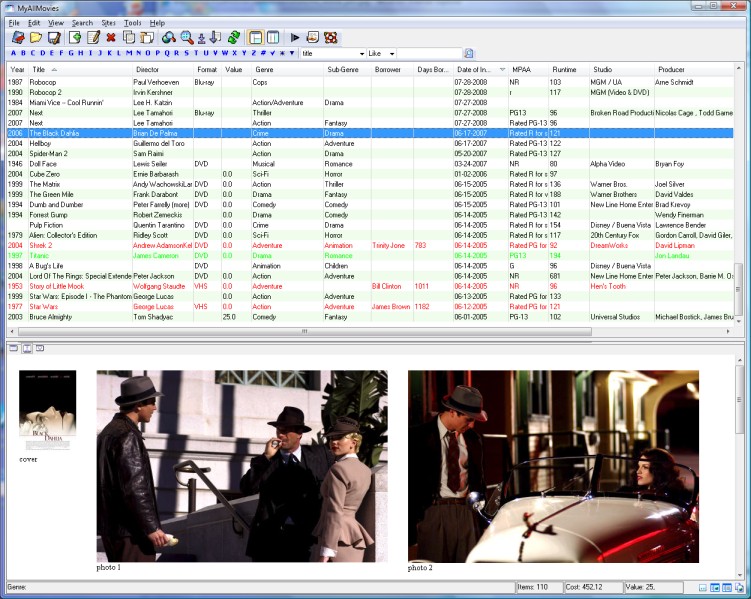This screenshot has width=751, height=599.
Task: Click the asterisk filter in alphabet bar
Action: point(282,53)
